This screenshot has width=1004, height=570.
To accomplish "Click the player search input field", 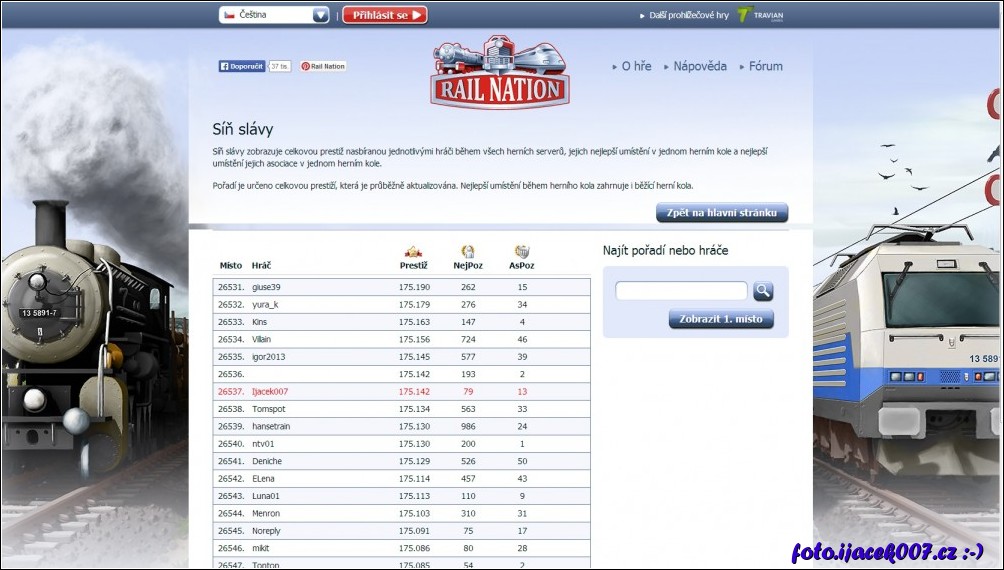I will point(681,291).
